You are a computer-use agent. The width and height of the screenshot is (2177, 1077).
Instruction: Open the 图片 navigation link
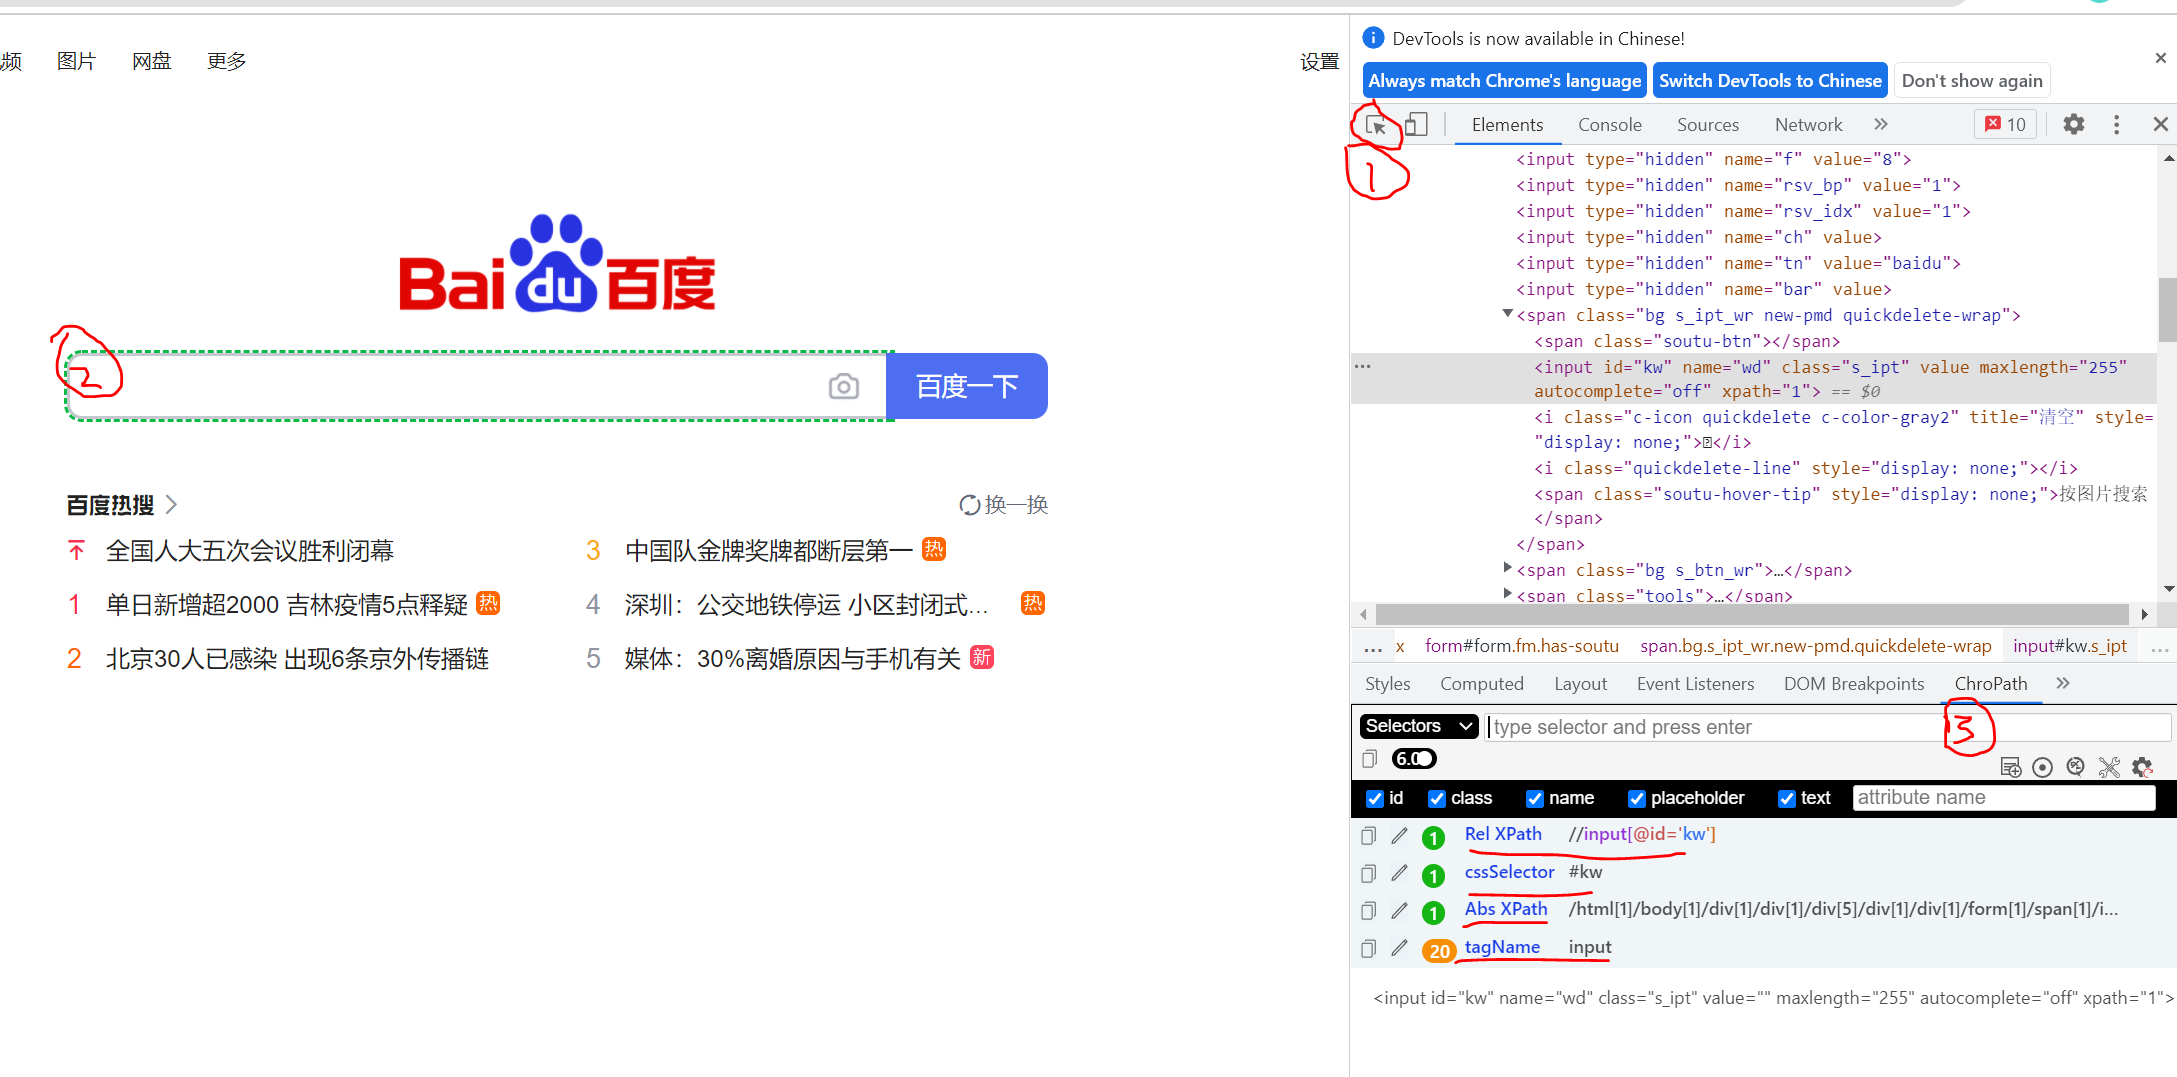[76, 61]
